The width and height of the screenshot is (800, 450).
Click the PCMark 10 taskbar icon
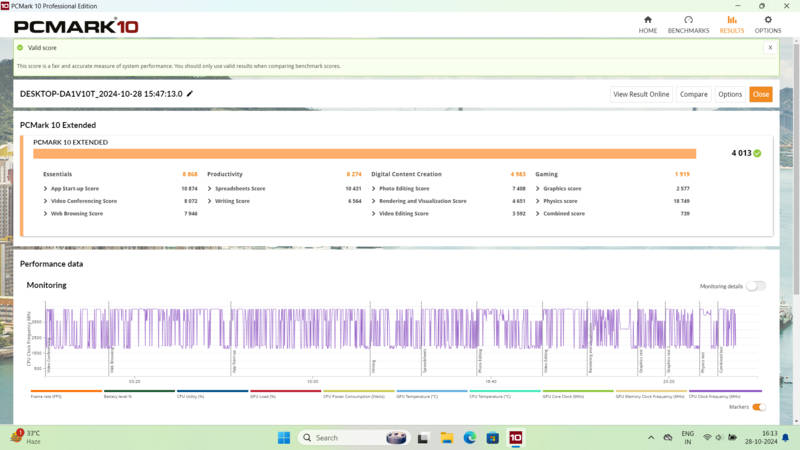(x=515, y=438)
